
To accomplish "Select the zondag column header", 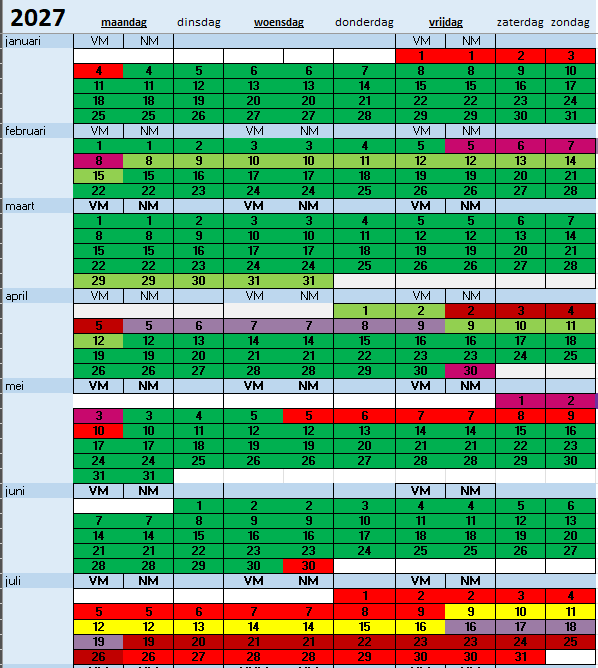I will click(570, 22).
